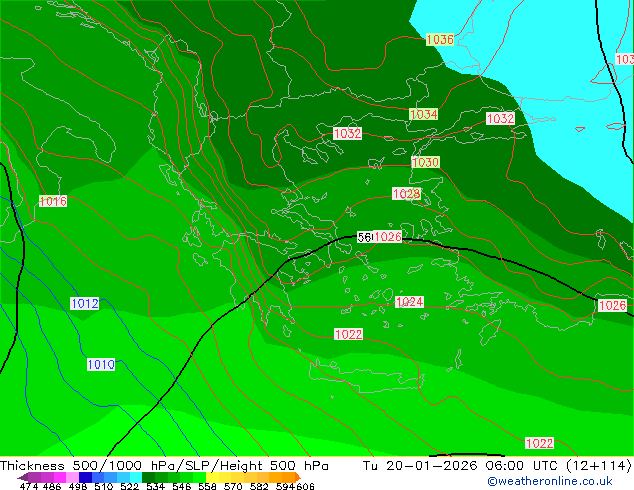The height and width of the screenshot is (490, 634).
Task: Click the legend value 522
Action: tap(129, 486)
